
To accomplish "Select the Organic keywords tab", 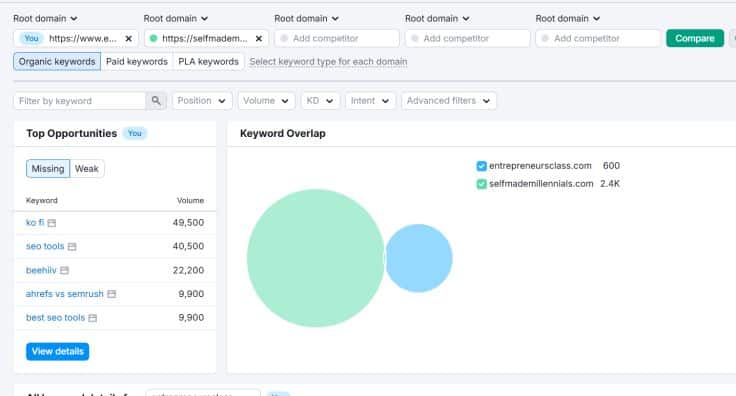I will [57, 62].
